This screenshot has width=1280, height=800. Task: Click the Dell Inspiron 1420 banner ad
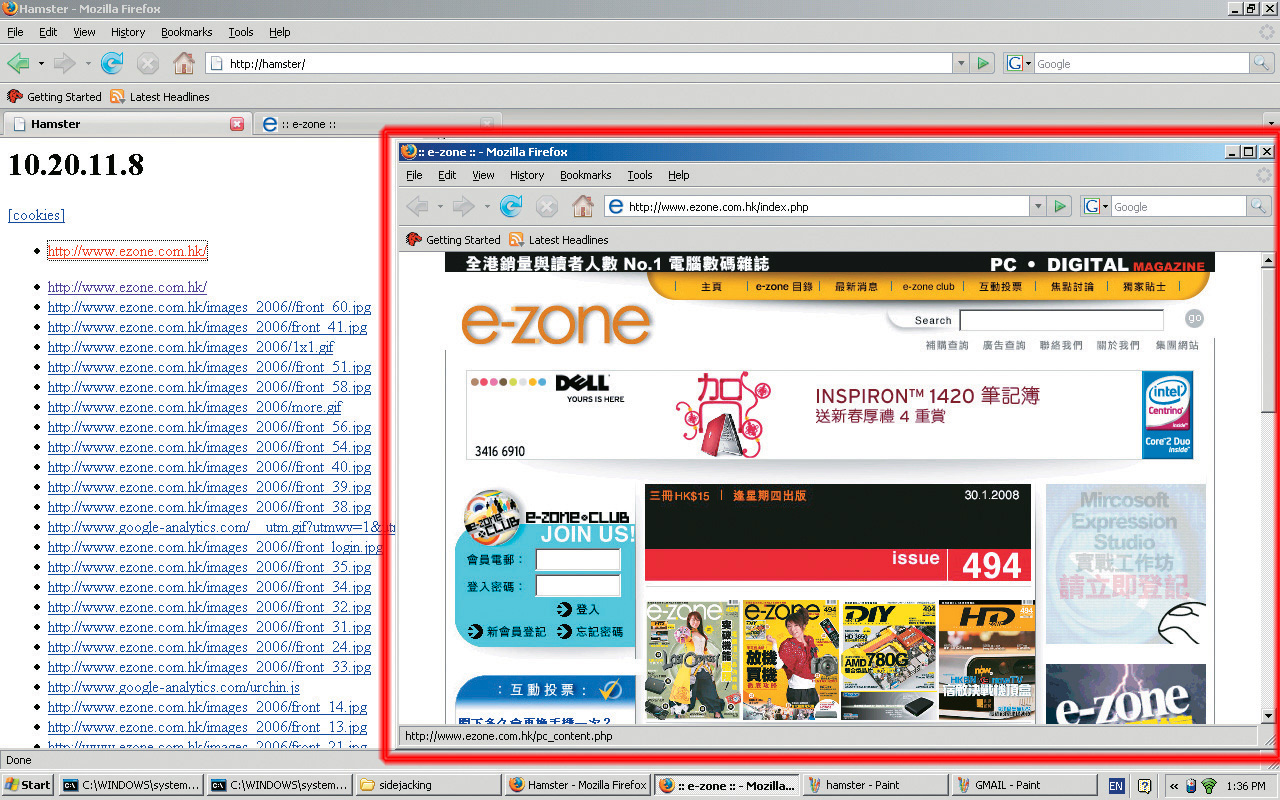coord(829,415)
